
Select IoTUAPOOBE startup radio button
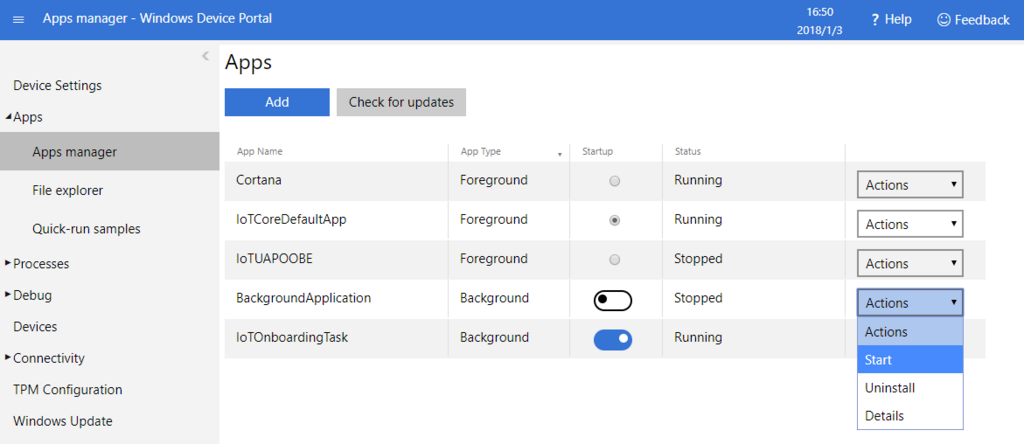(x=614, y=260)
